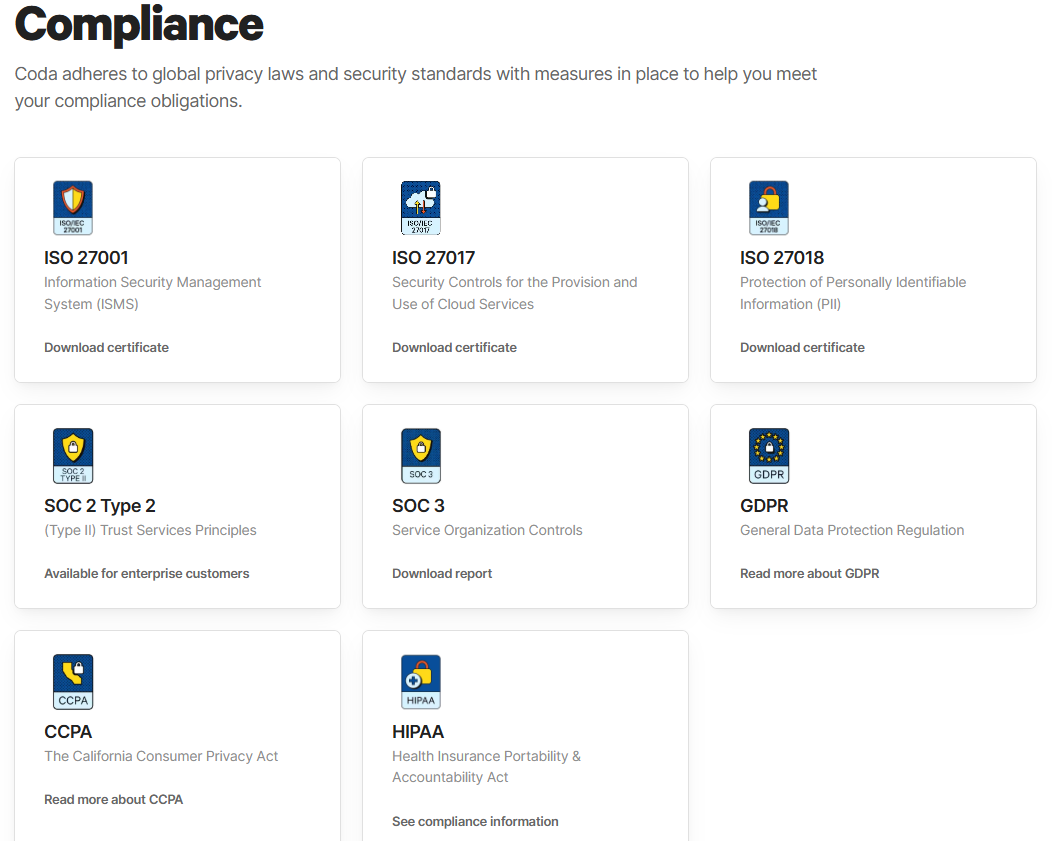Download the ISO 27018 certificate
Screen dimensions: 1052x841
coord(802,347)
